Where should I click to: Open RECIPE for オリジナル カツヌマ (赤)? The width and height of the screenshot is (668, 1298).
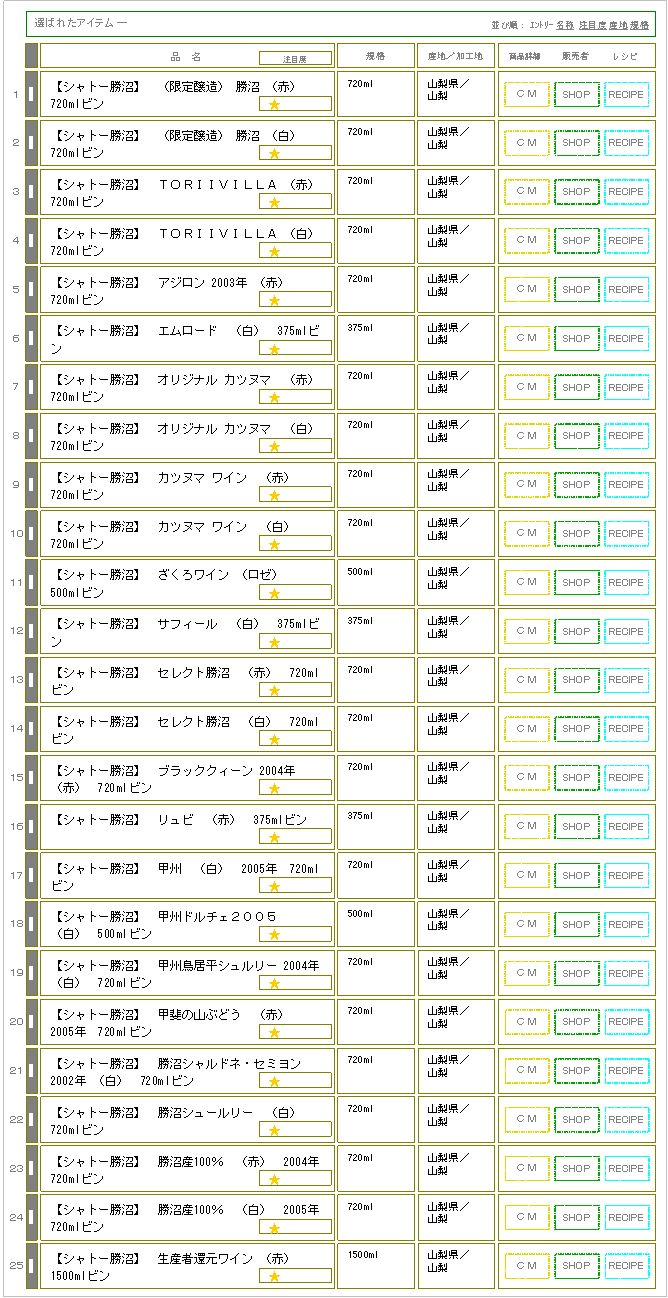627,387
